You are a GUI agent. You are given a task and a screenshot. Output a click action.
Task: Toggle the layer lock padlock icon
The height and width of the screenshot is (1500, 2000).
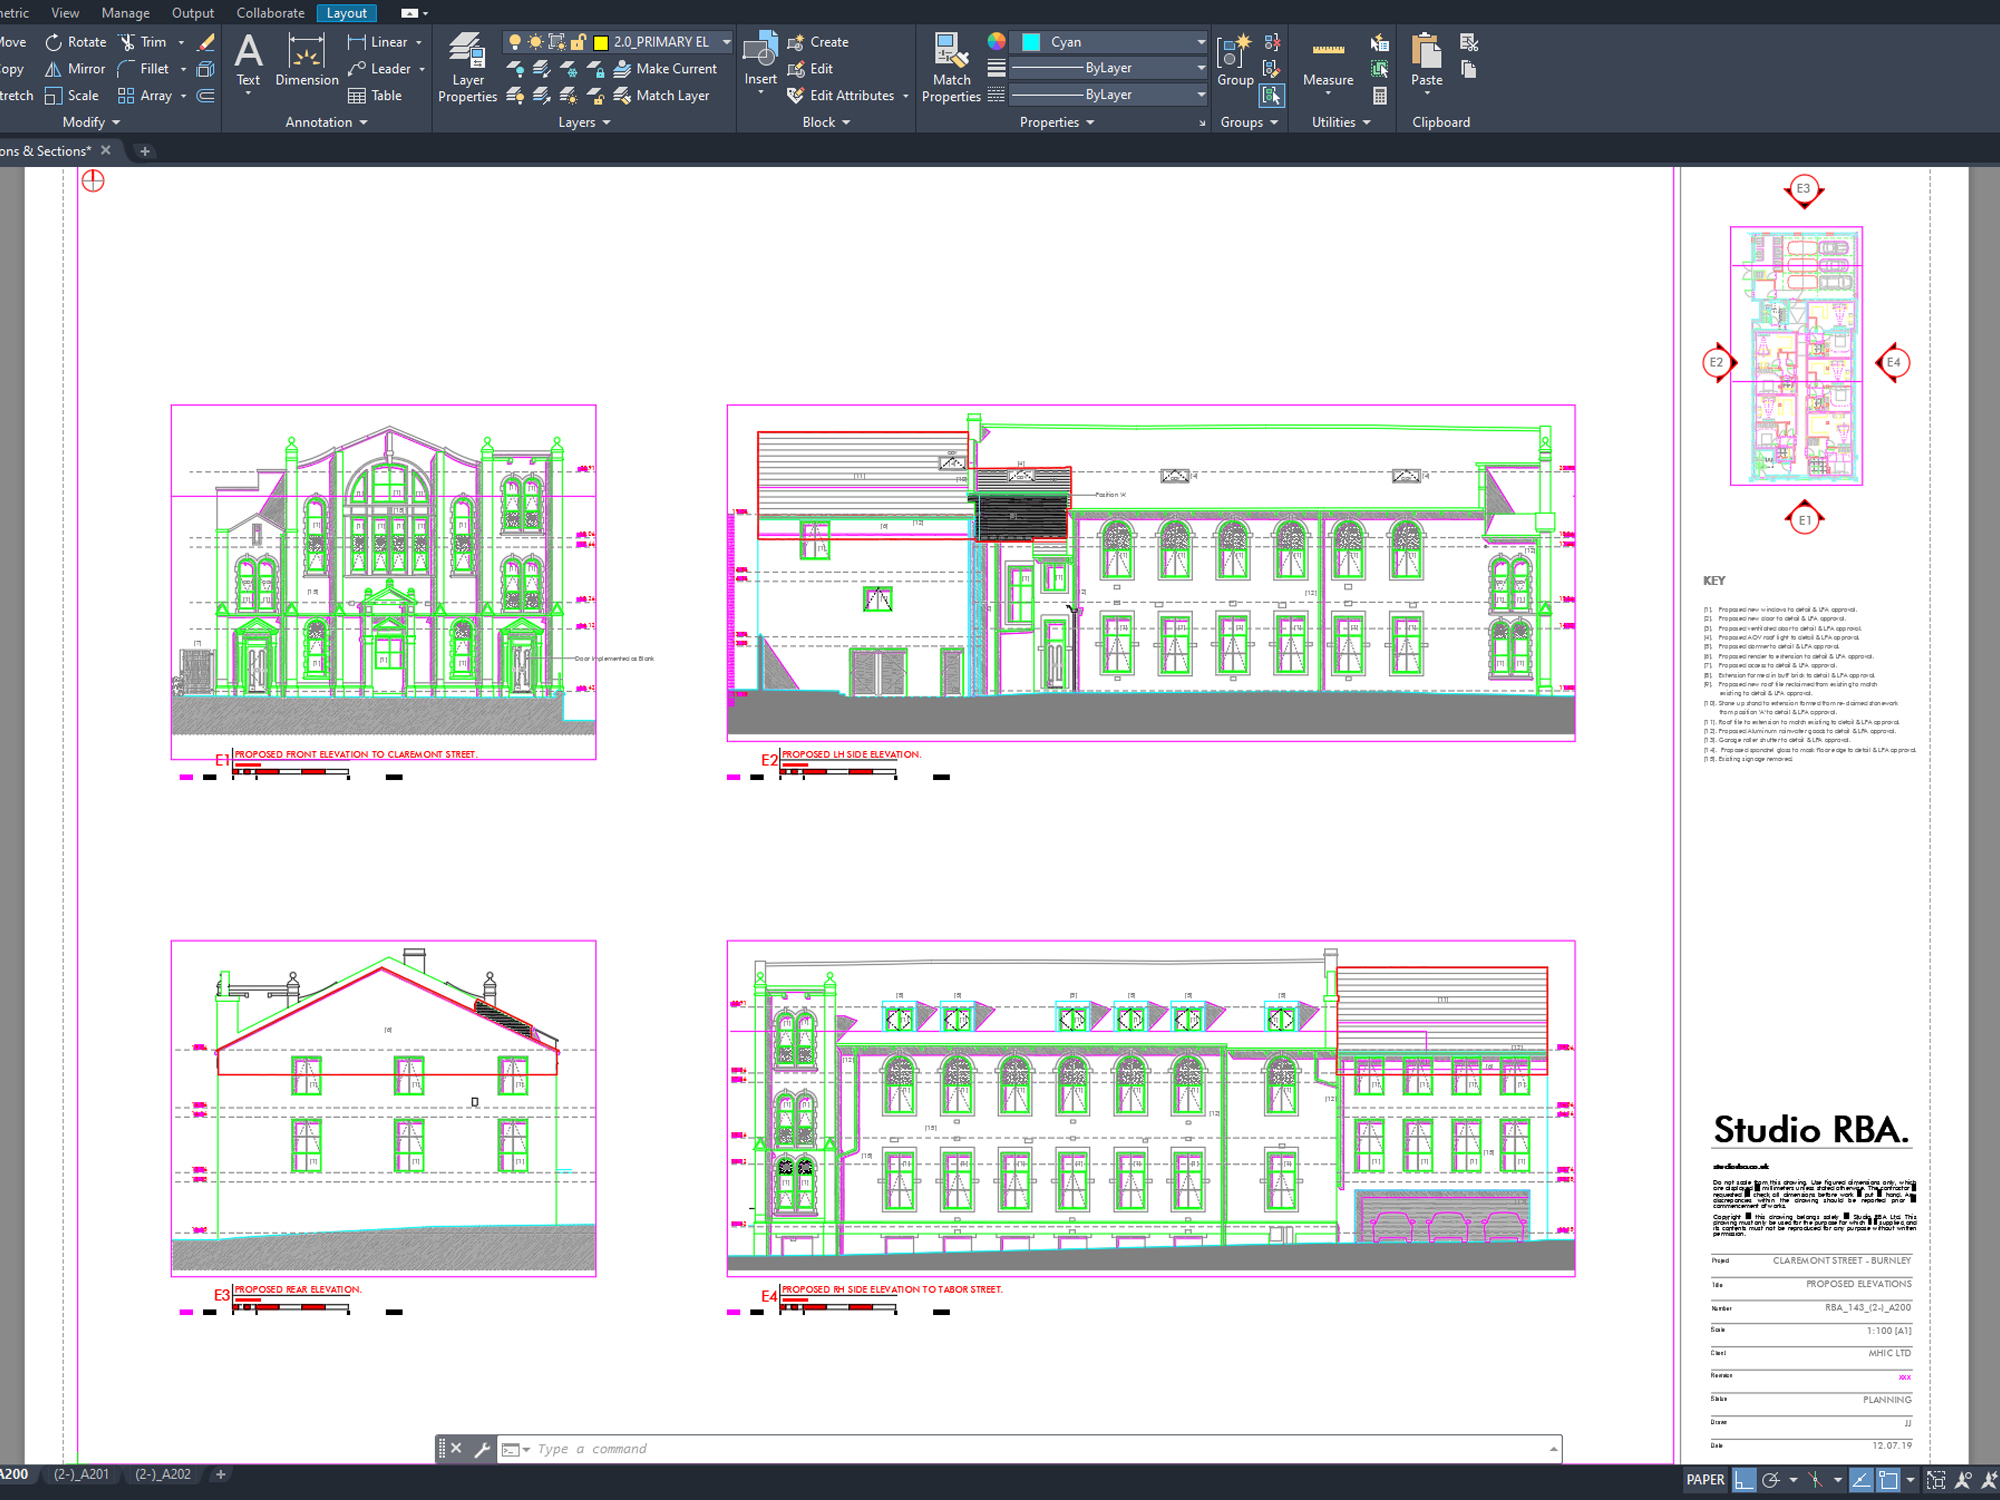(x=578, y=41)
